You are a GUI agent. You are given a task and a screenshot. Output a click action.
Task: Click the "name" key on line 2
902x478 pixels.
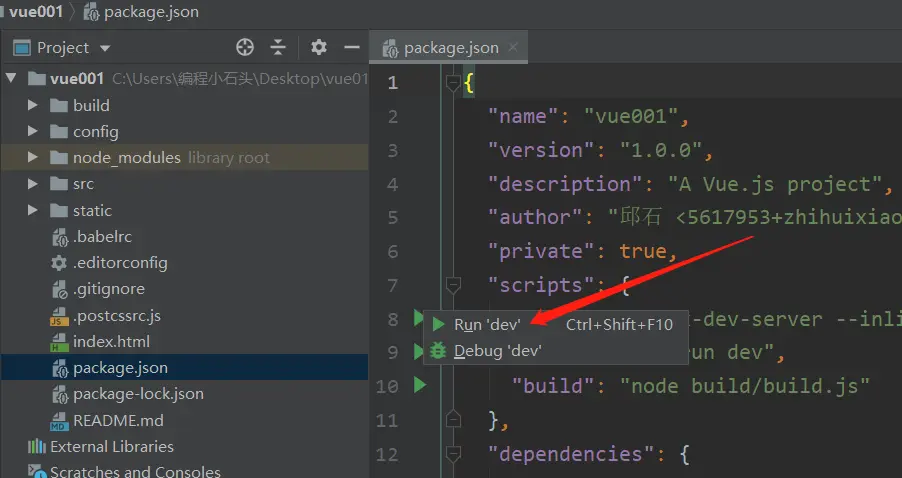tap(523, 117)
